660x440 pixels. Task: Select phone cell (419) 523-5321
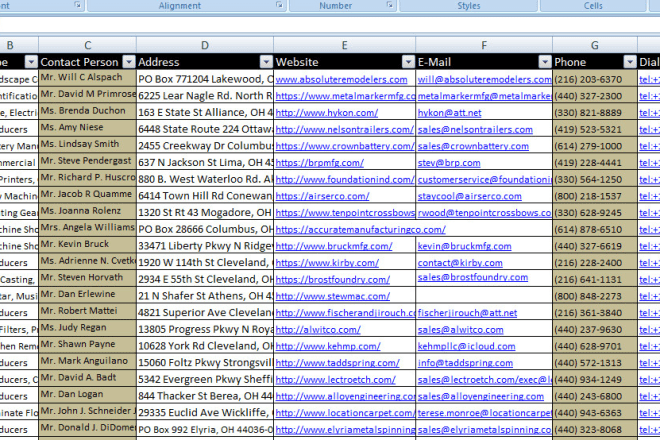pyautogui.click(x=595, y=129)
